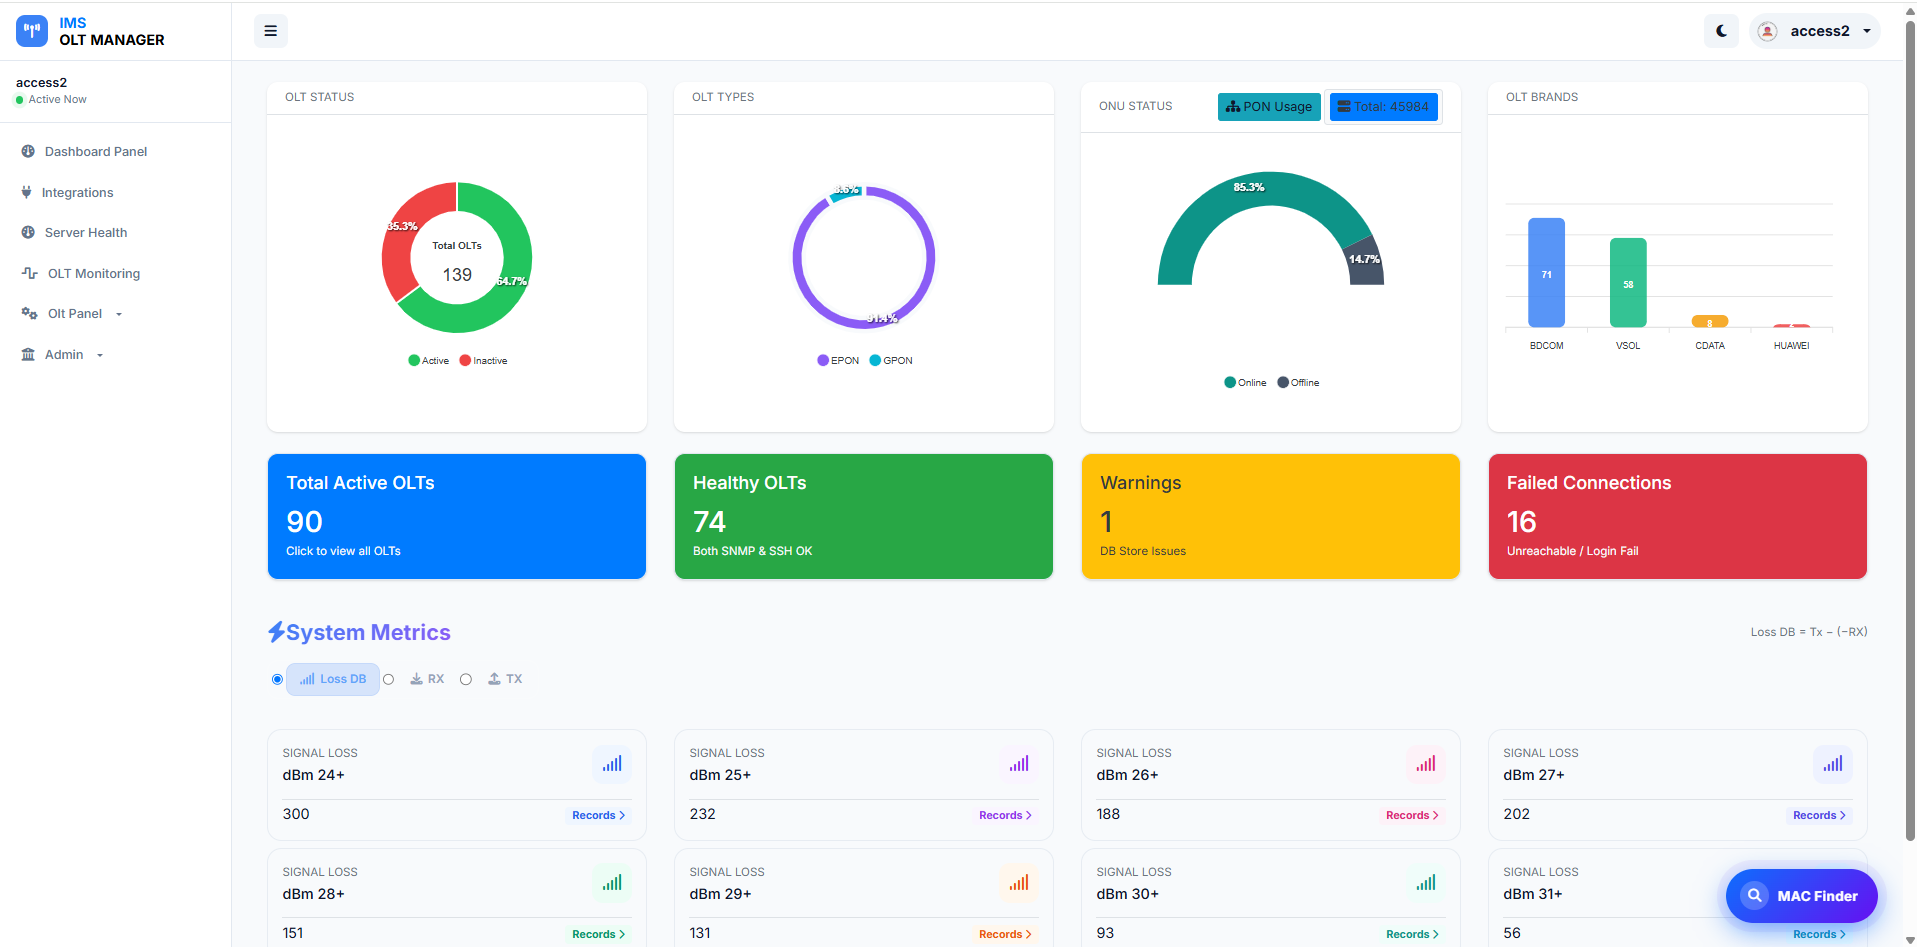The height and width of the screenshot is (947, 1917).
Task: Toggle the Offline legend in ONU Status
Action: (1298, 382)
